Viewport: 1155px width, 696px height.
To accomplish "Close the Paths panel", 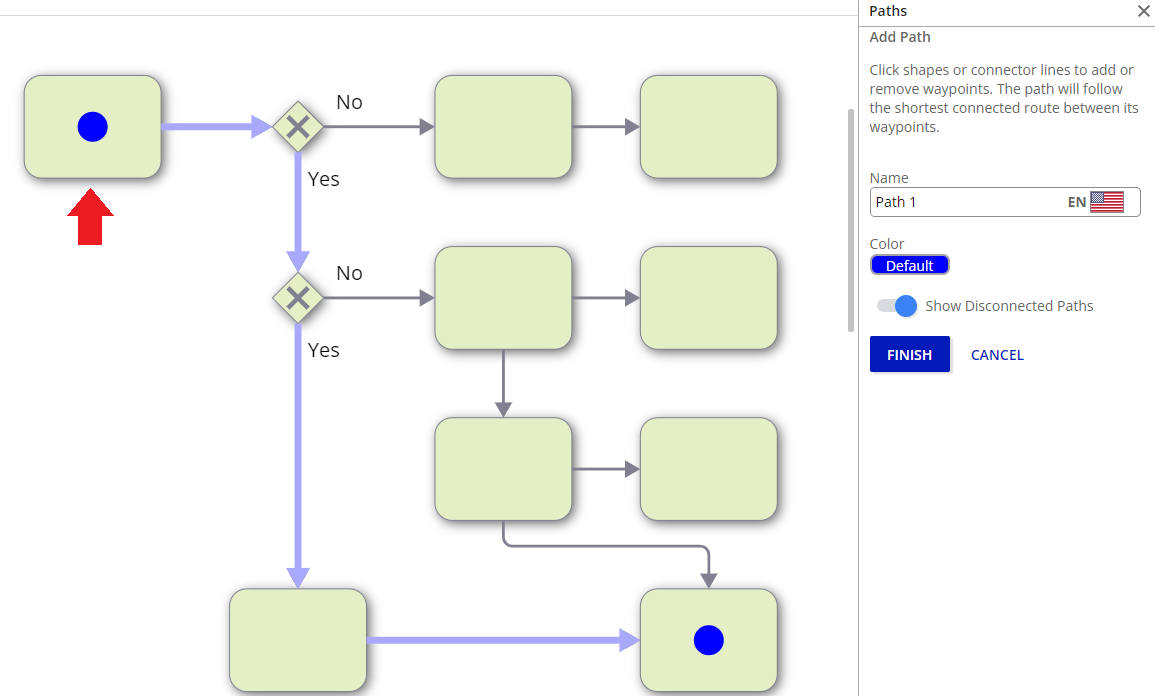I will click(1143, 11).
